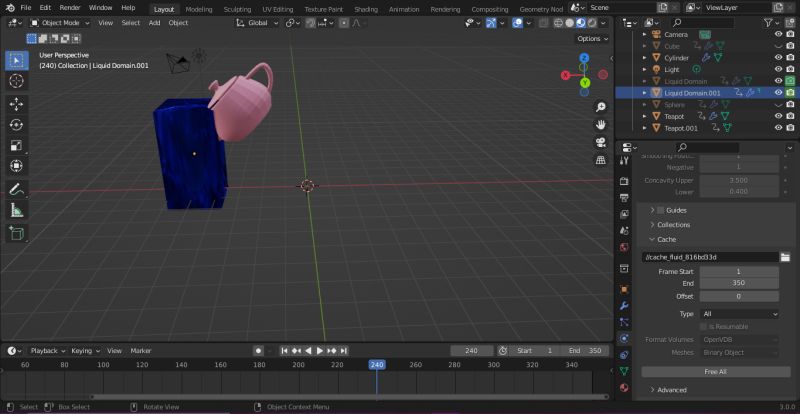
Task: Show the hidden Cube object
Action: [779, 46]
